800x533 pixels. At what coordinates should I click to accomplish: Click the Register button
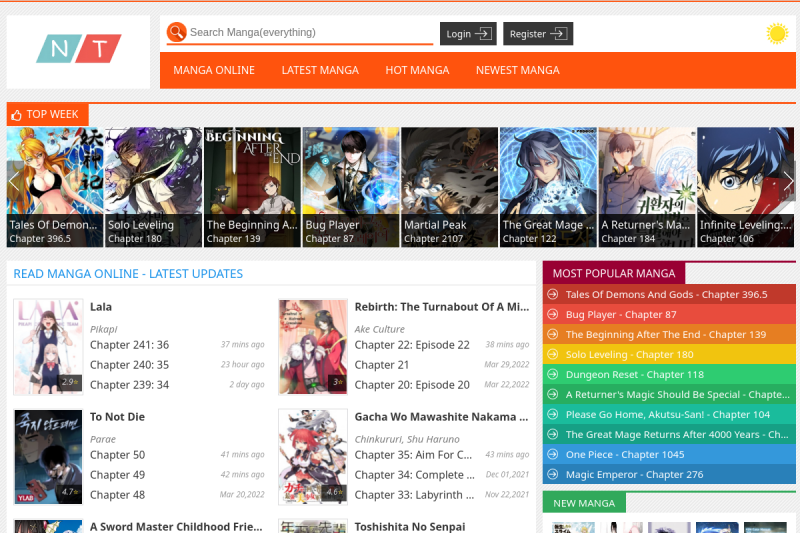pyautogui.click(x=538, y=34)
